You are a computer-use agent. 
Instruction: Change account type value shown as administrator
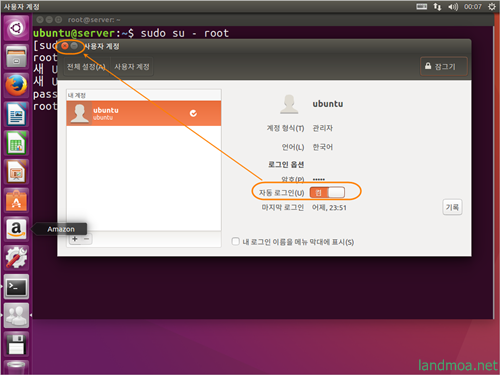point(322,128)
